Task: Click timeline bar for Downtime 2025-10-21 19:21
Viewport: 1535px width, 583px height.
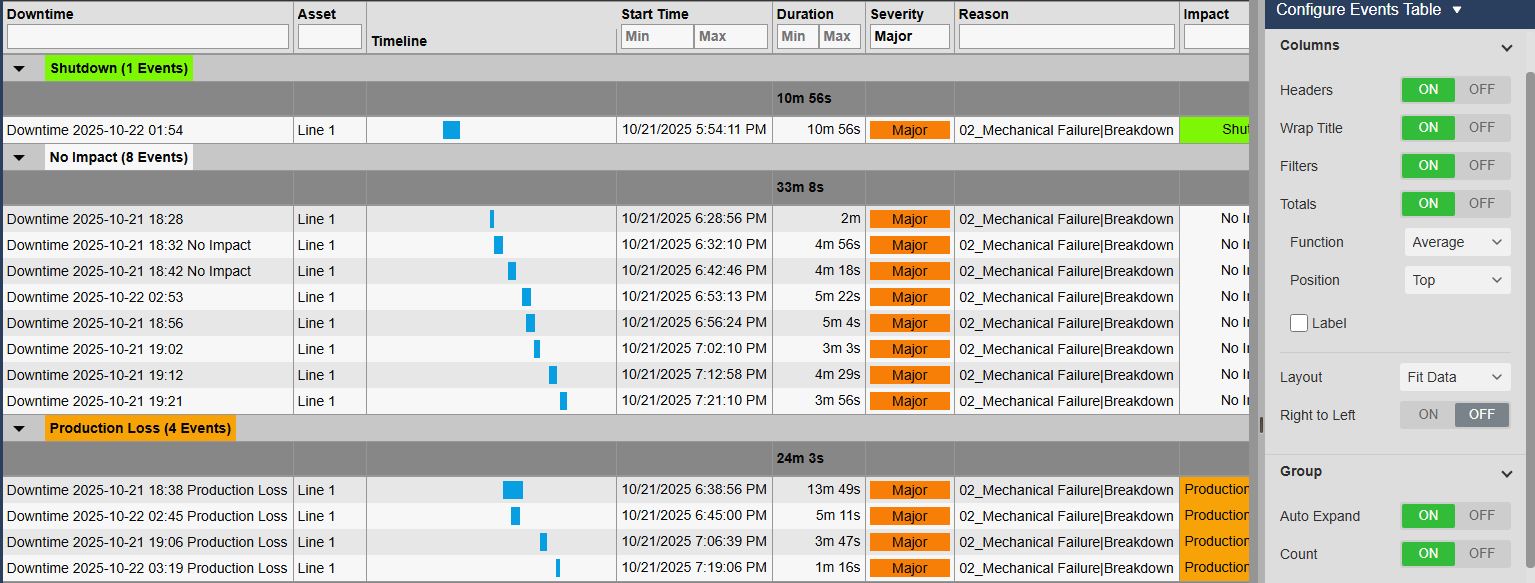Action: point(563,401)
